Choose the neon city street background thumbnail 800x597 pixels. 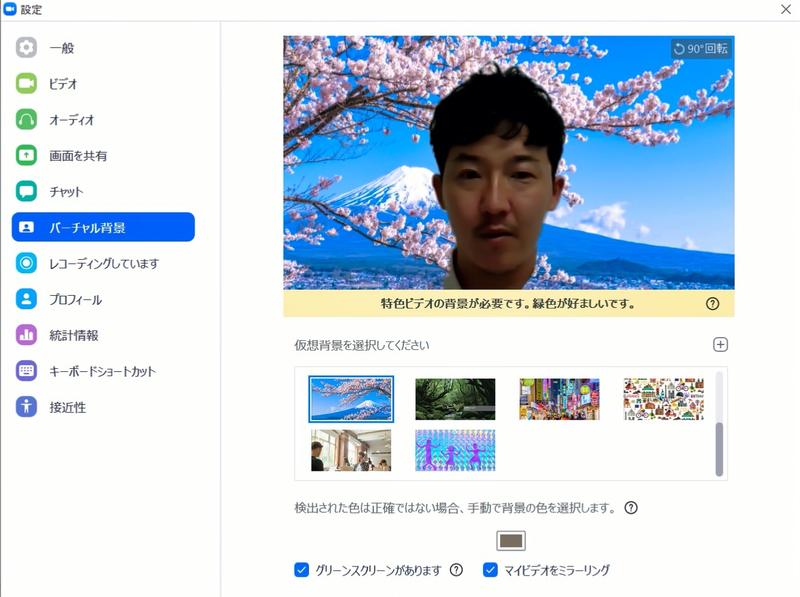(559, 399)
